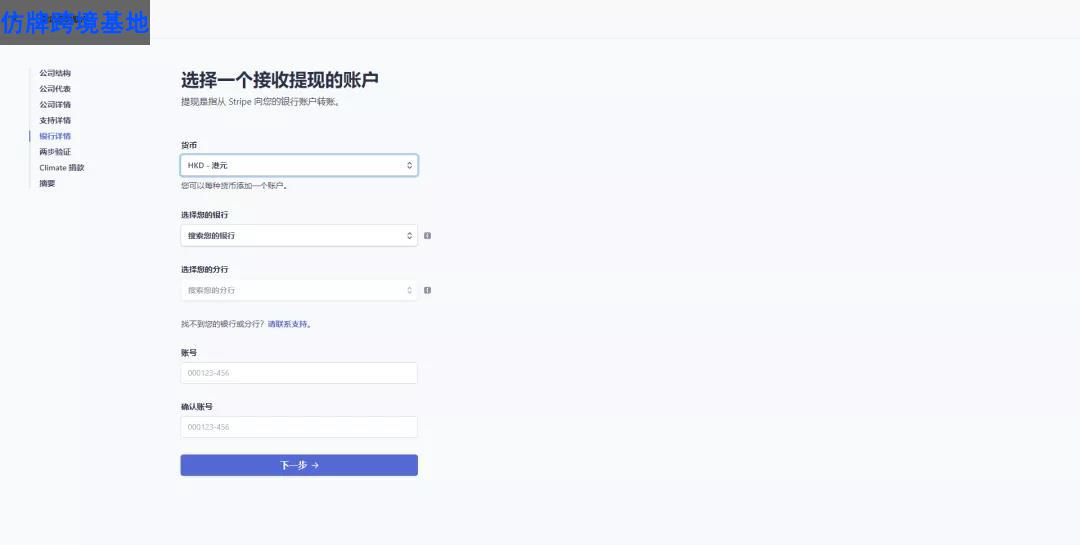Focus the 账号 input field
Viewport: 1080px width, 545px height.
pyautogui.click(x=298, y=373)
